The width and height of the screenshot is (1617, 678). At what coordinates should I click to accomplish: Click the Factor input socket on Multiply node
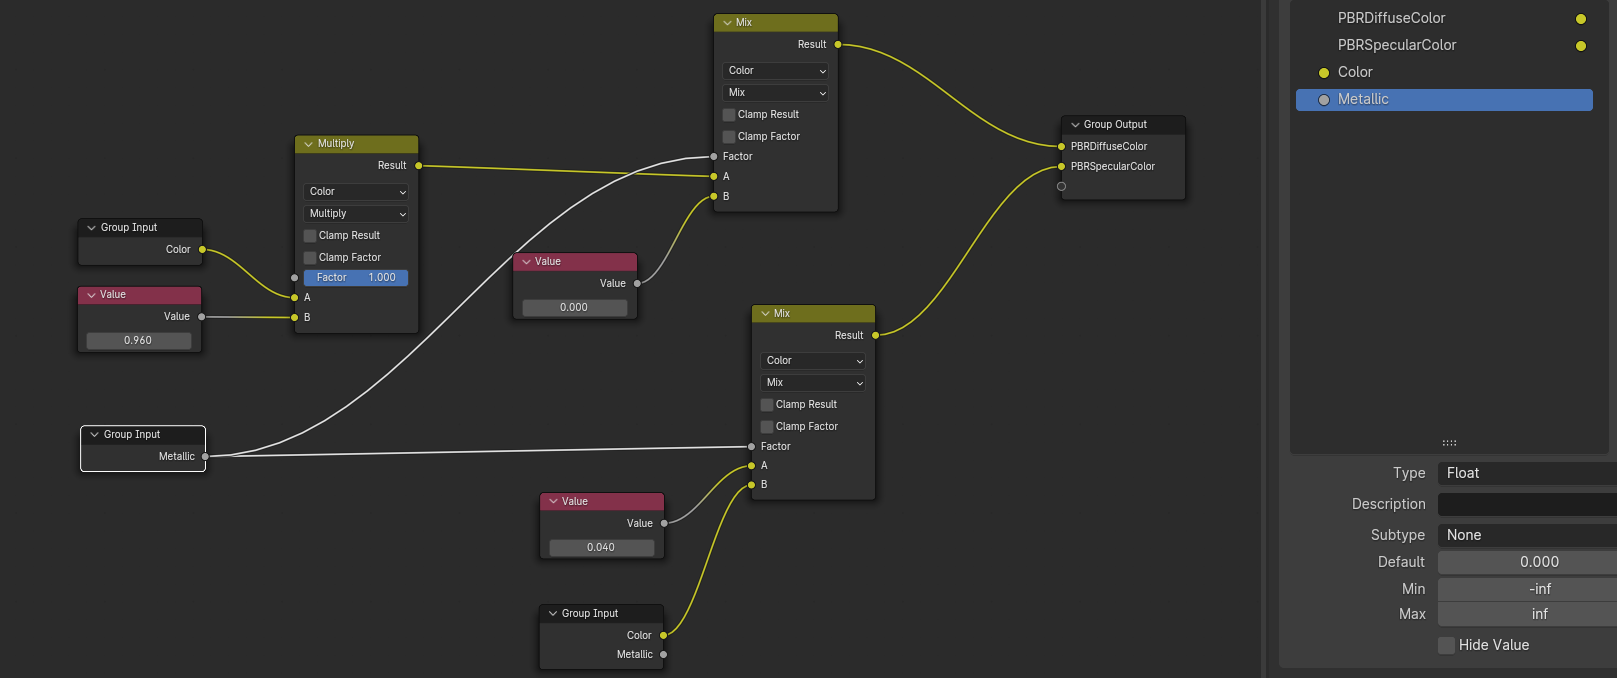[294, 278]
